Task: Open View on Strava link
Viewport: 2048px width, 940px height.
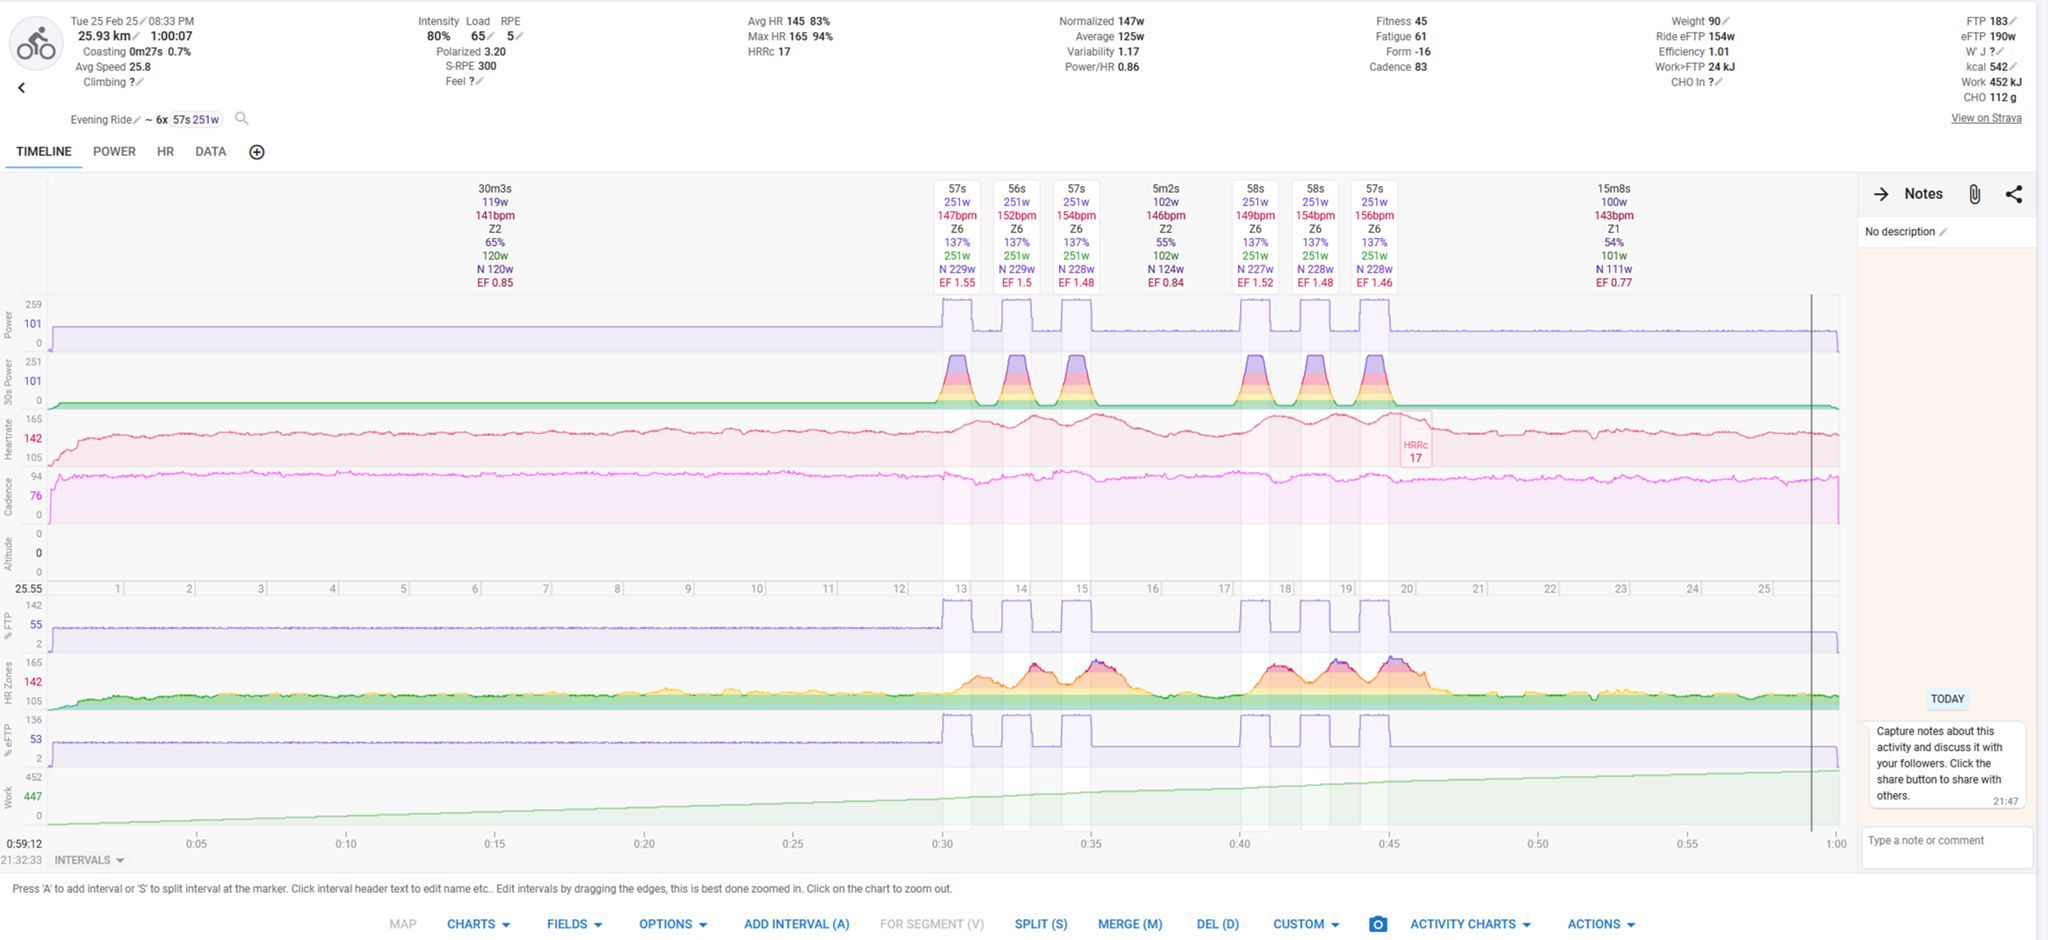Action: point(1986,118)
